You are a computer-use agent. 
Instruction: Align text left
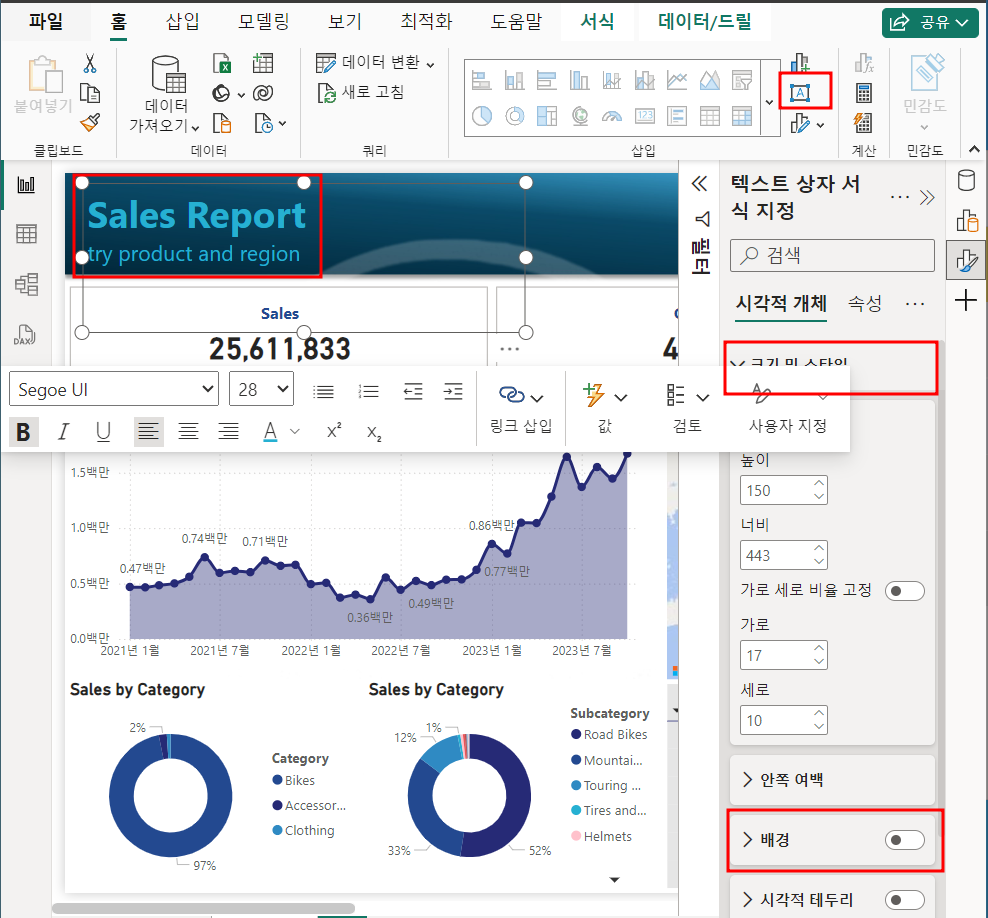click(x=148, y=432)
